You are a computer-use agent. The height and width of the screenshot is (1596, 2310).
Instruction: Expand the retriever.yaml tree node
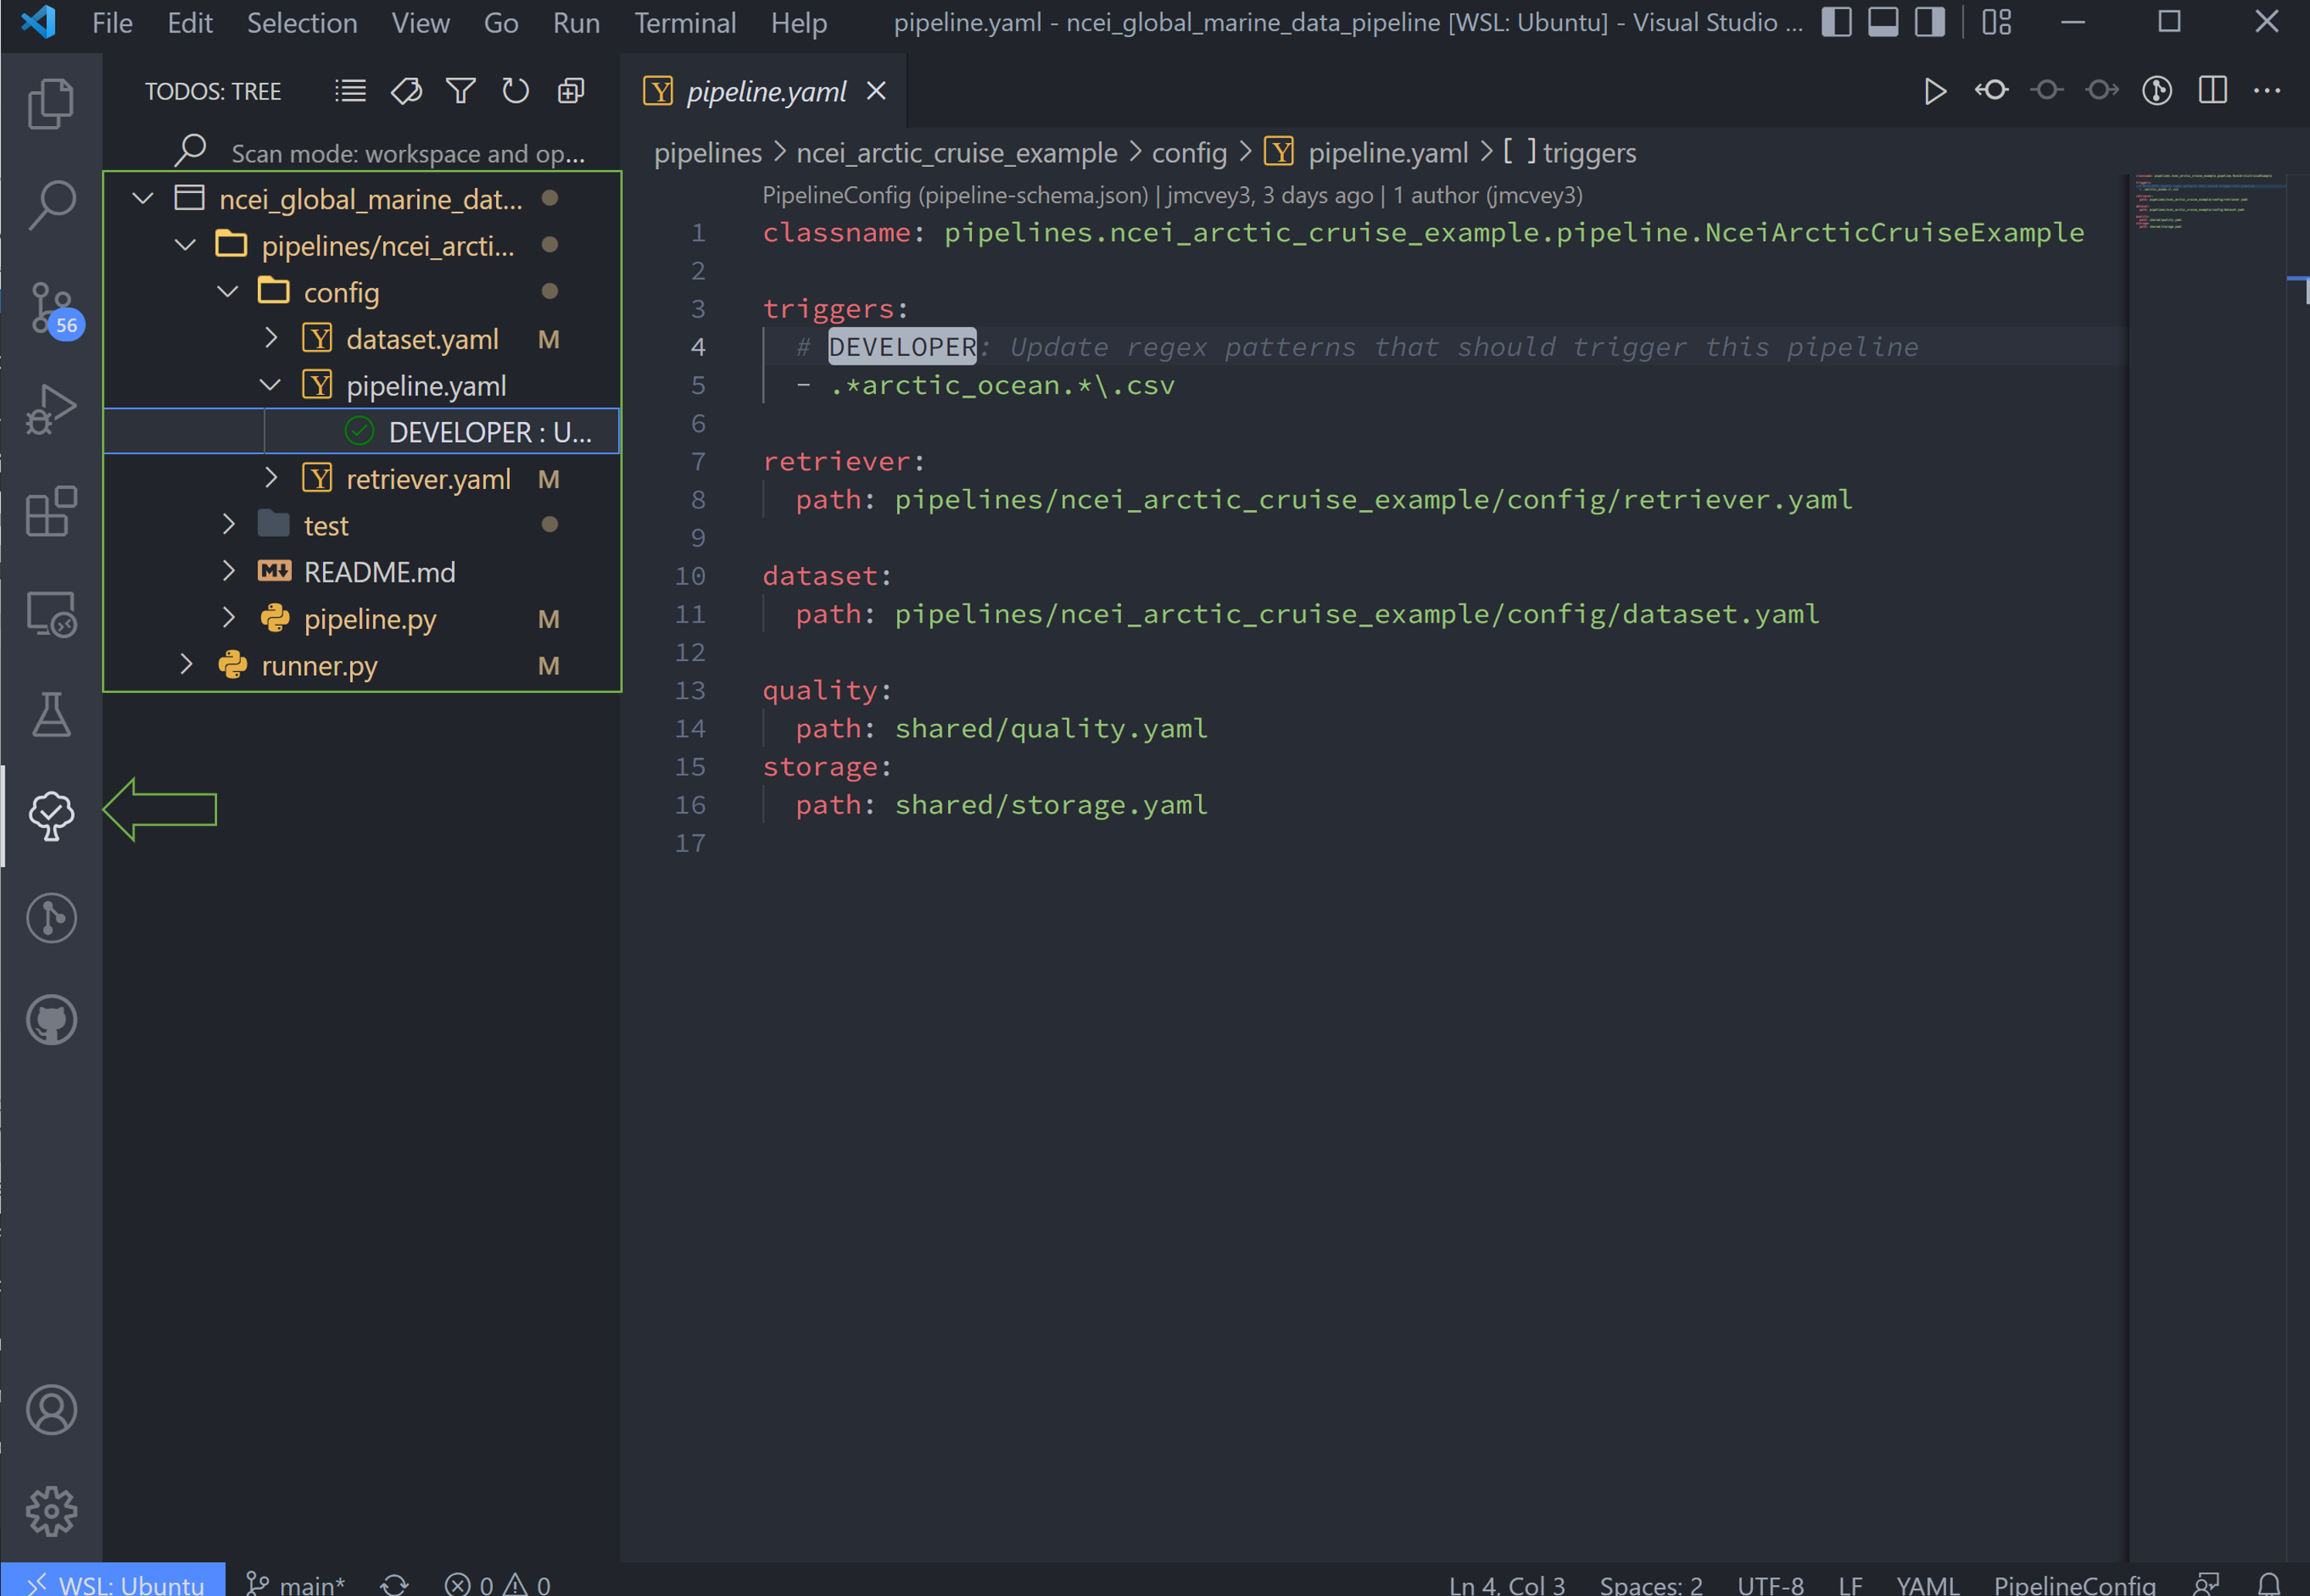270,478
